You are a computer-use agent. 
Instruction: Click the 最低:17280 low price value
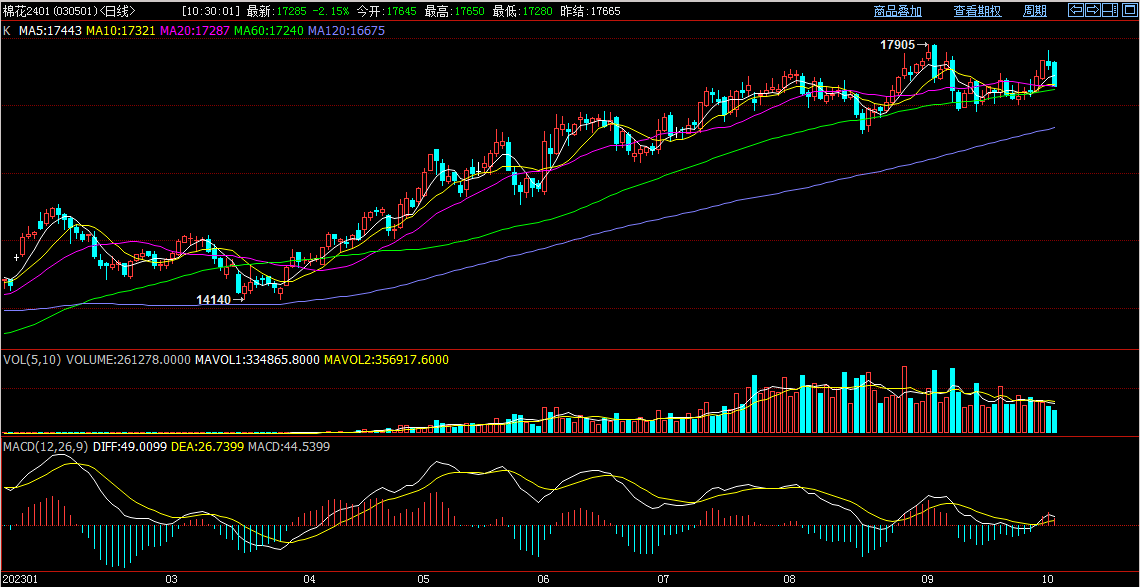point(523,11)
